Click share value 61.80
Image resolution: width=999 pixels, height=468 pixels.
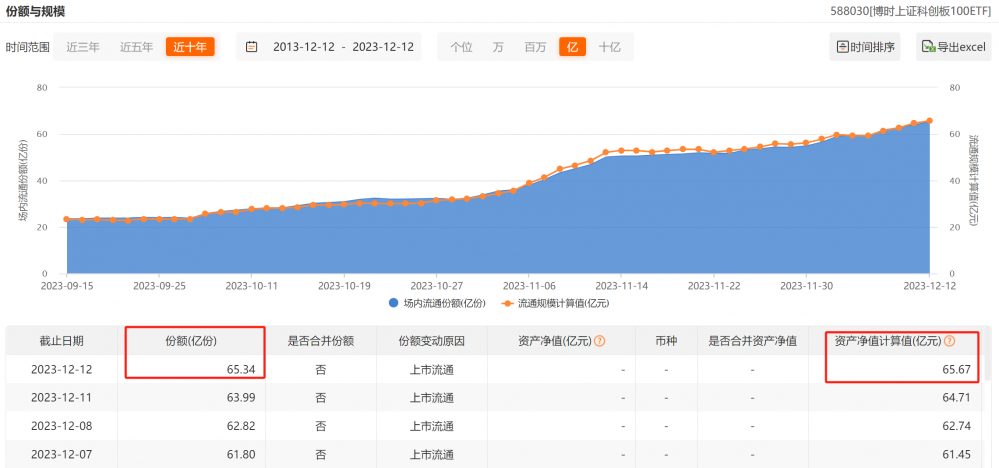tap(243, 455)
